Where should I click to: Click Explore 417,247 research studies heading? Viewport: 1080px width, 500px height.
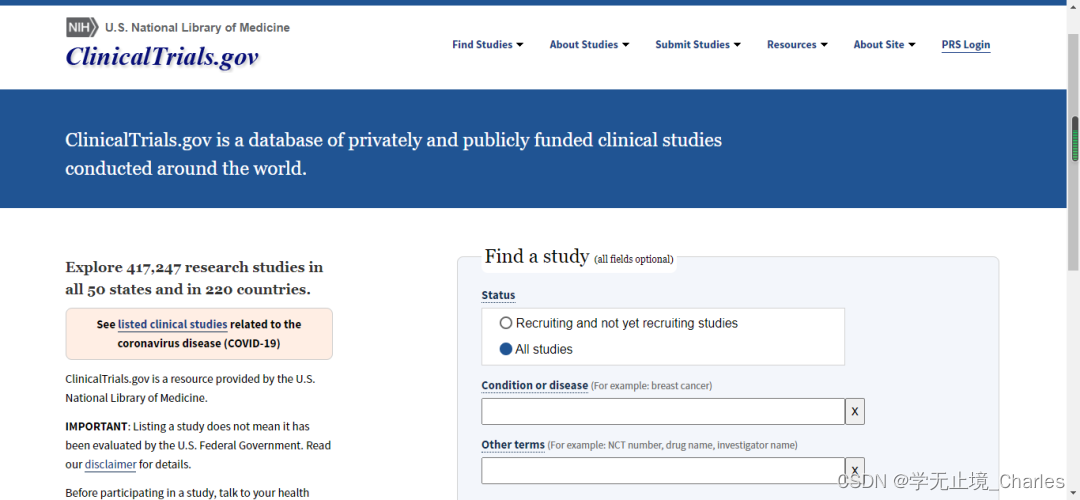[x=194, y=278]
